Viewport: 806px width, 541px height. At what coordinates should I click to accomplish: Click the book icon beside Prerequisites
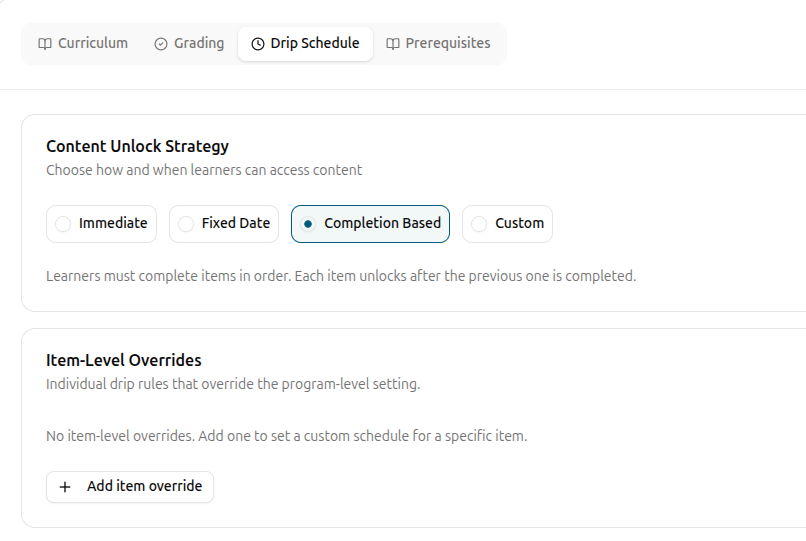[393, 44]
